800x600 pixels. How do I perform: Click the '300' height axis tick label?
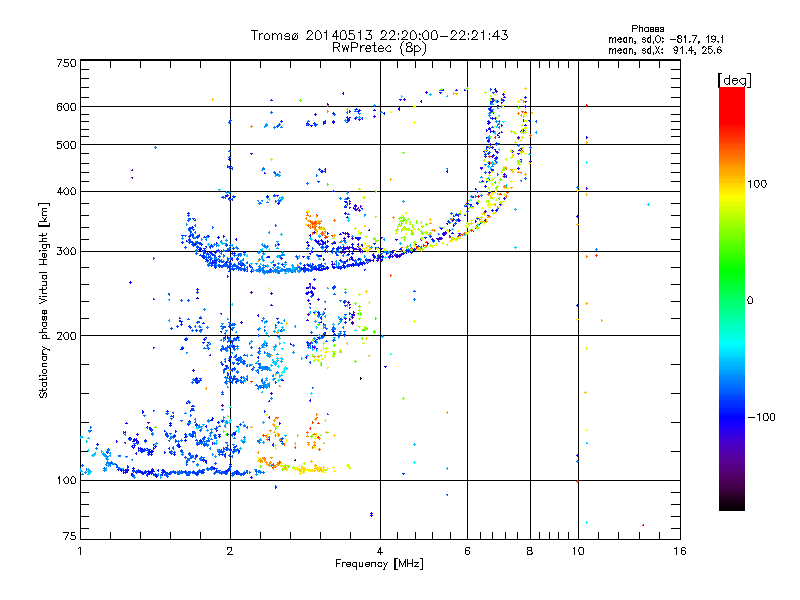[66, 252]
